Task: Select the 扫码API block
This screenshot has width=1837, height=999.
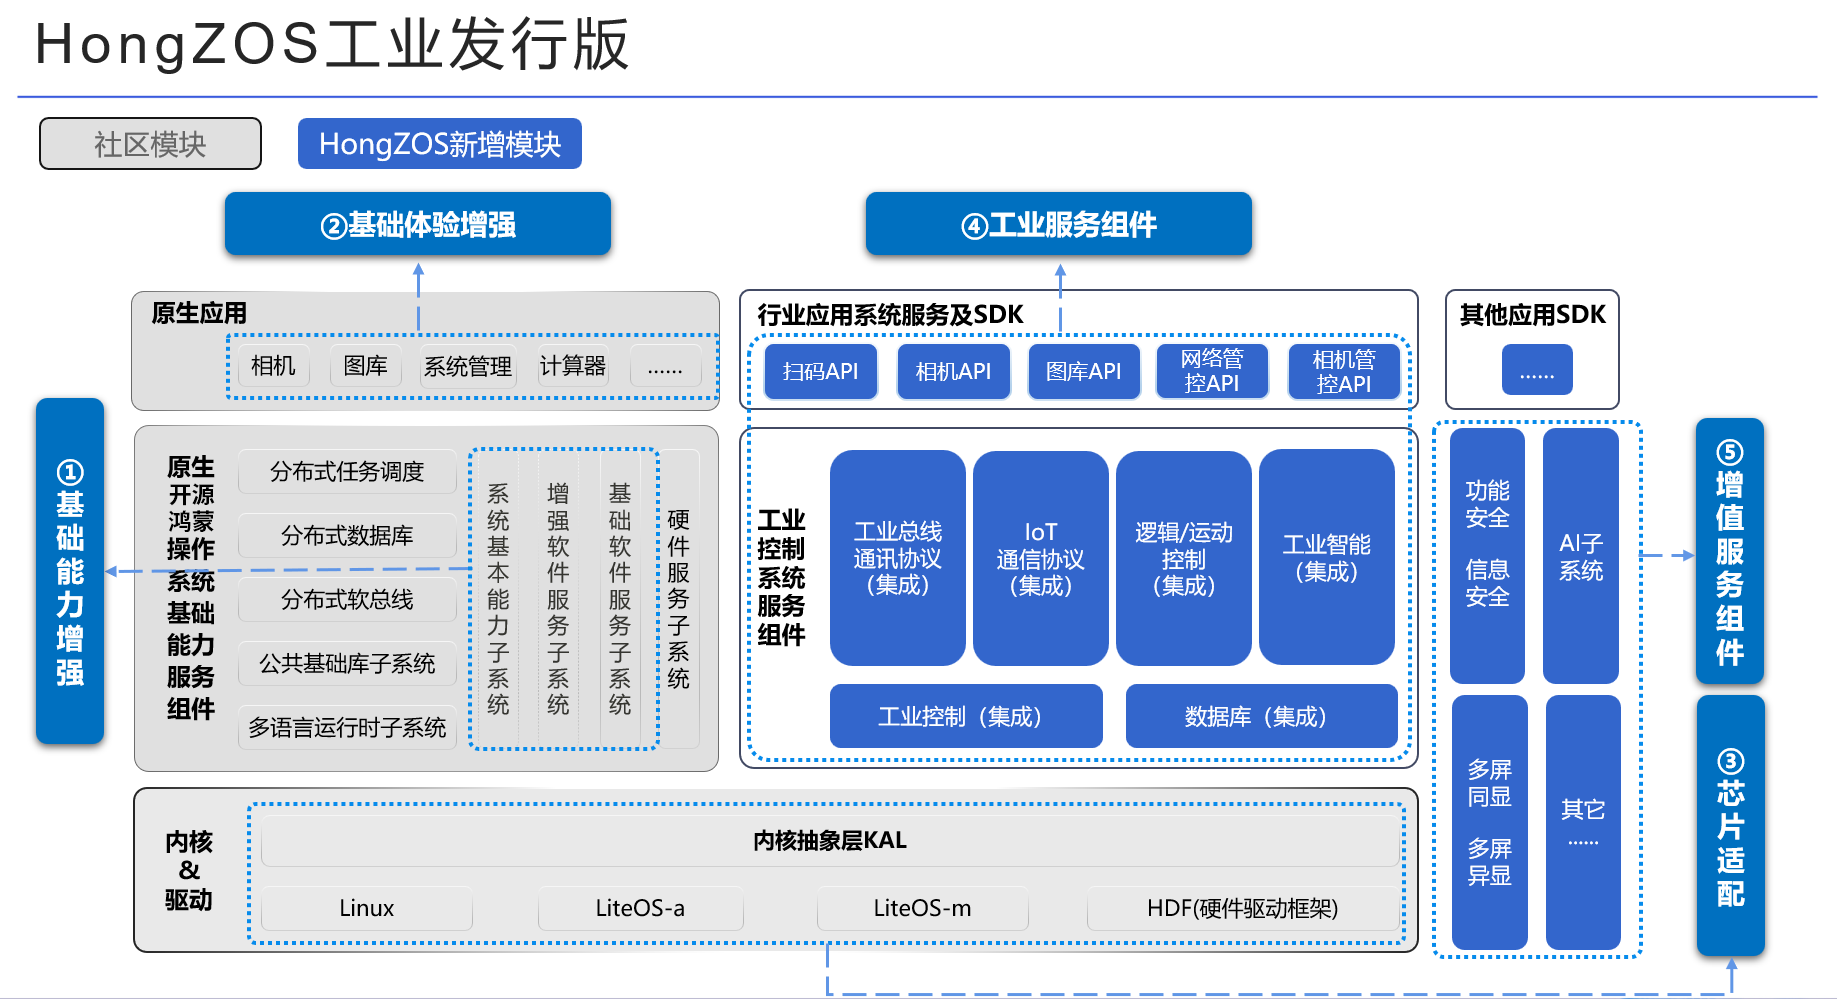Action: pyautogui.click(x=820, y=372)
